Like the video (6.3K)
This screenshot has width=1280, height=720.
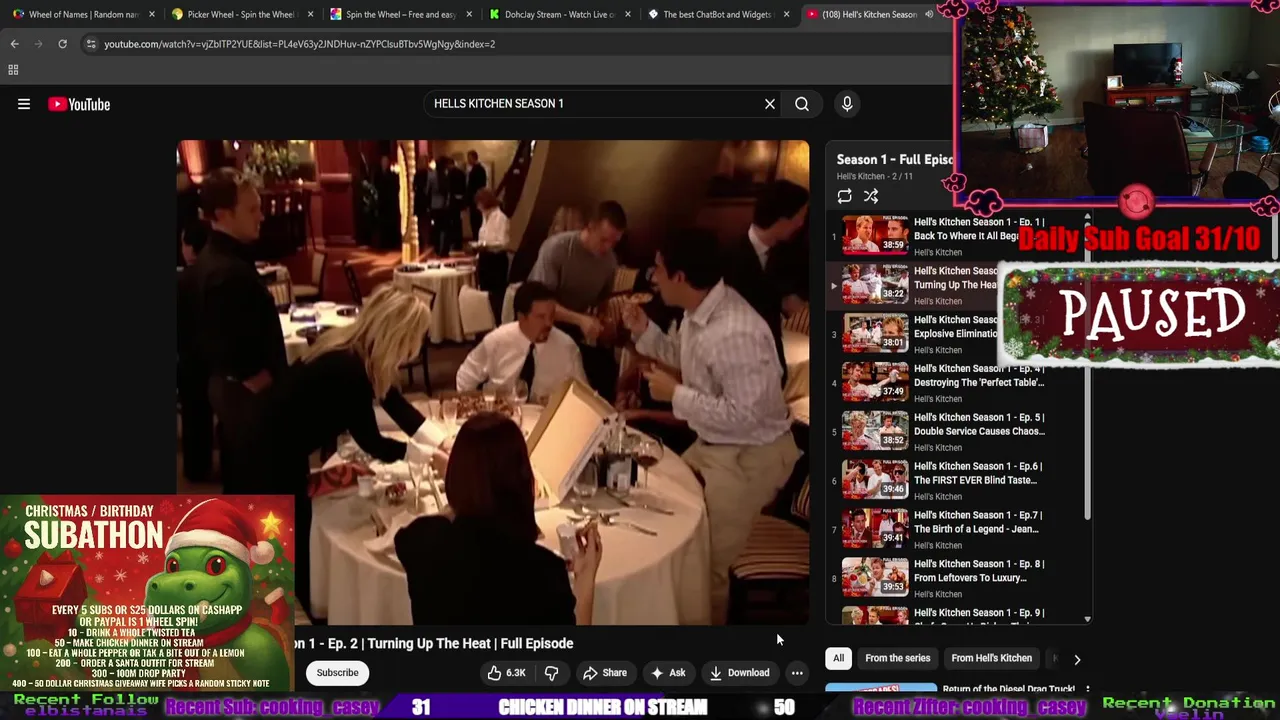tap(507, 673)
